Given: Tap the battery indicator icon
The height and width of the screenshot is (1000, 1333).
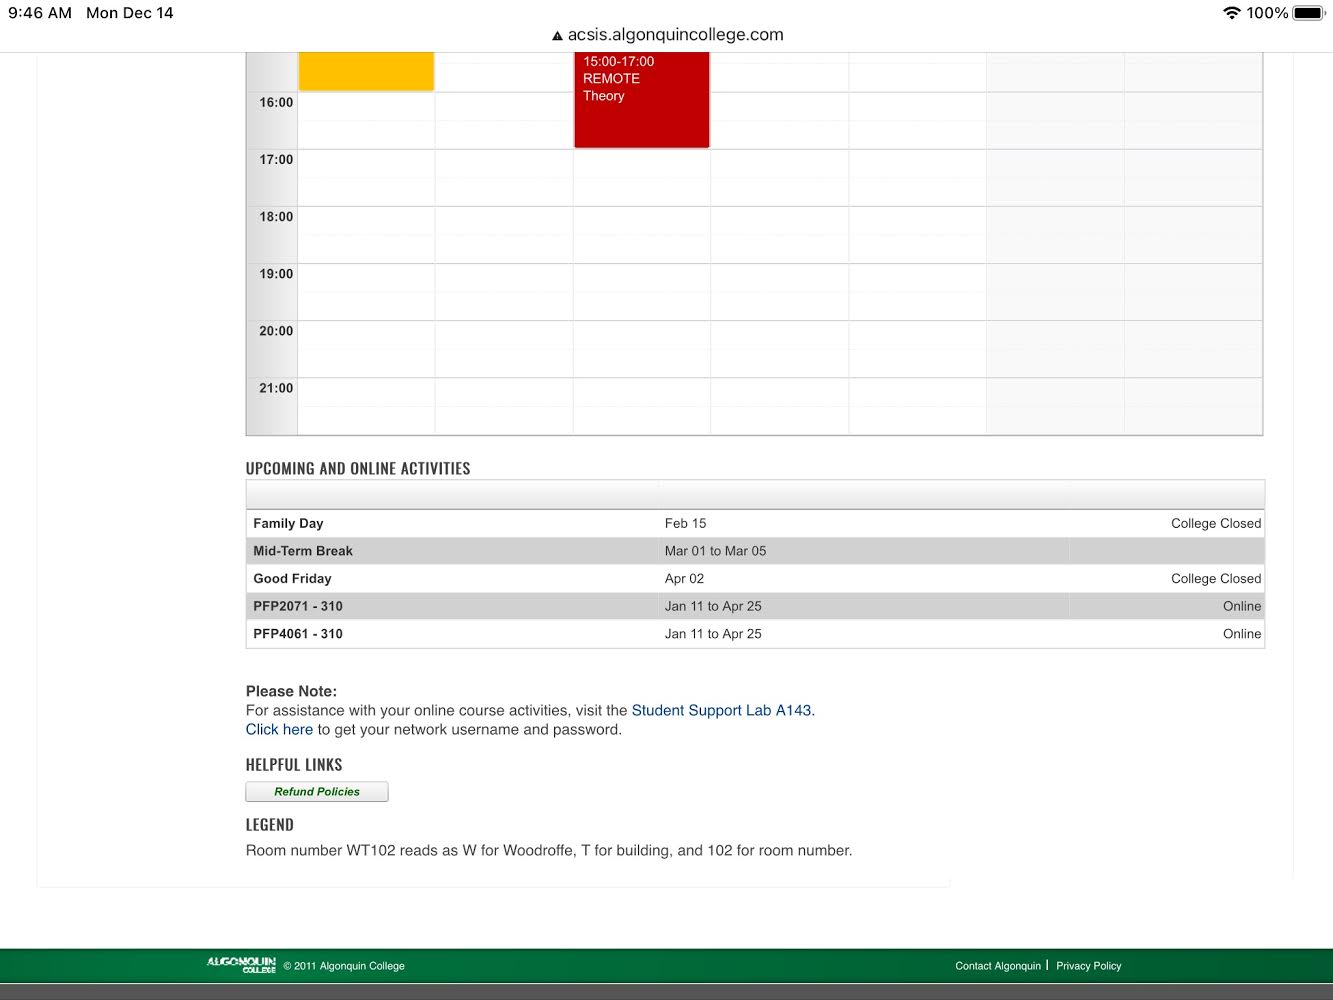Looking at the screenshot, I should coord(1309,13).
